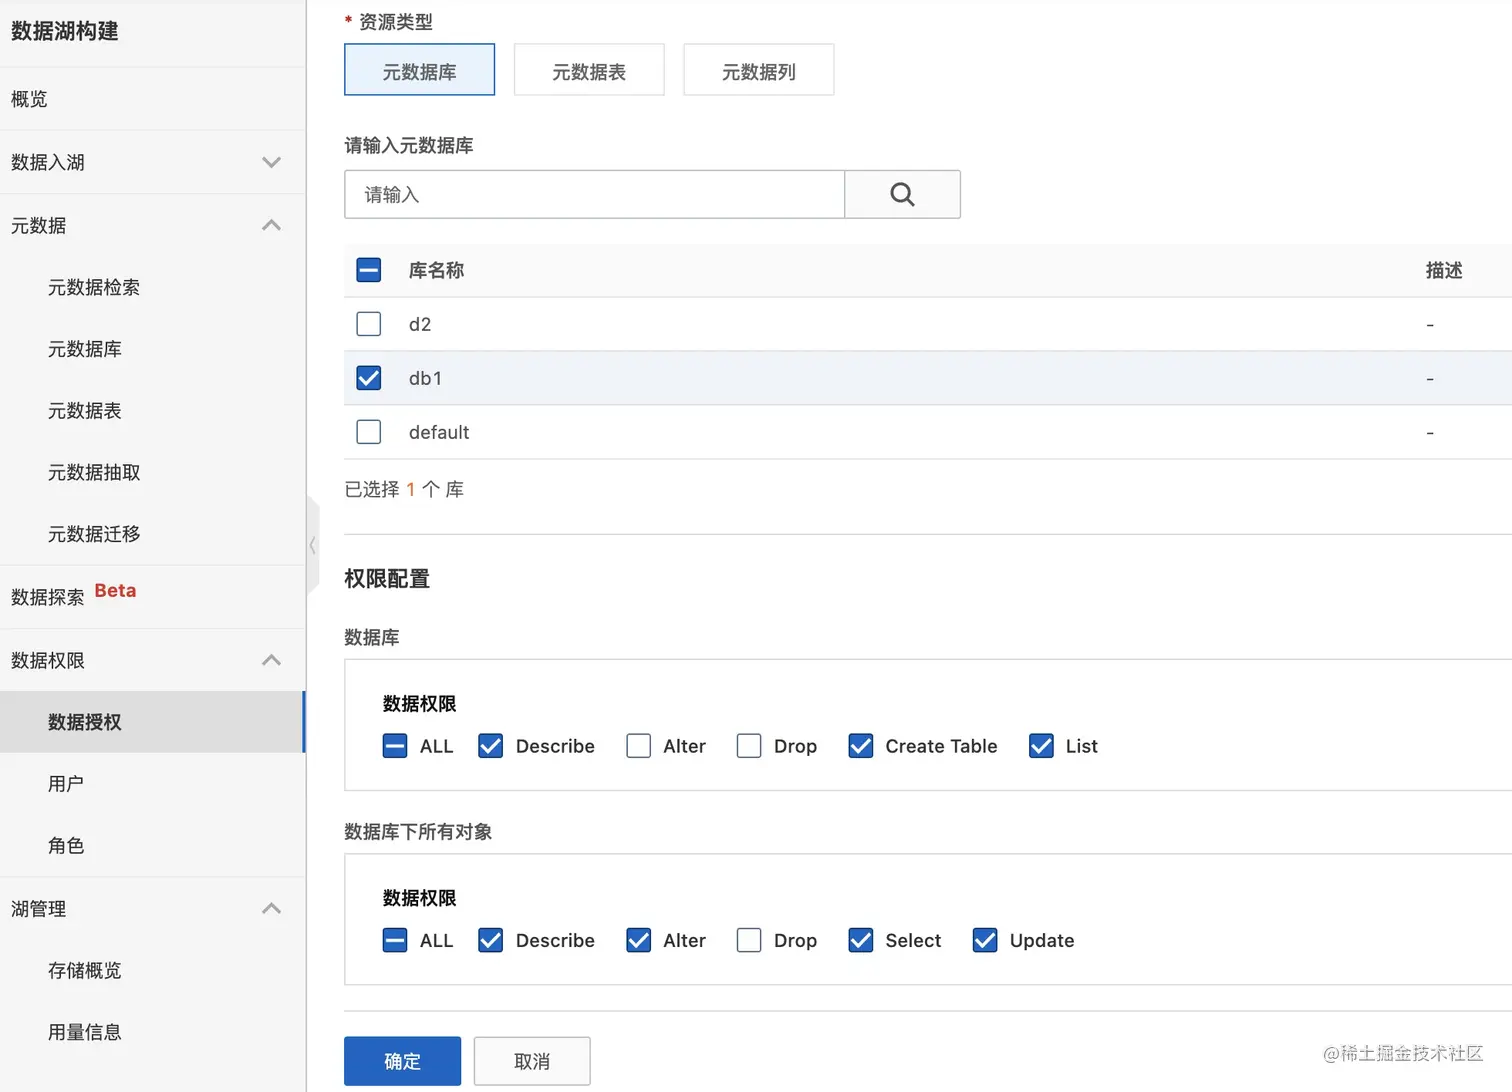Check Drop in 数据库下所有对象 section
The width and height of the screenshot is (1512, 1092).
point(749,940)
